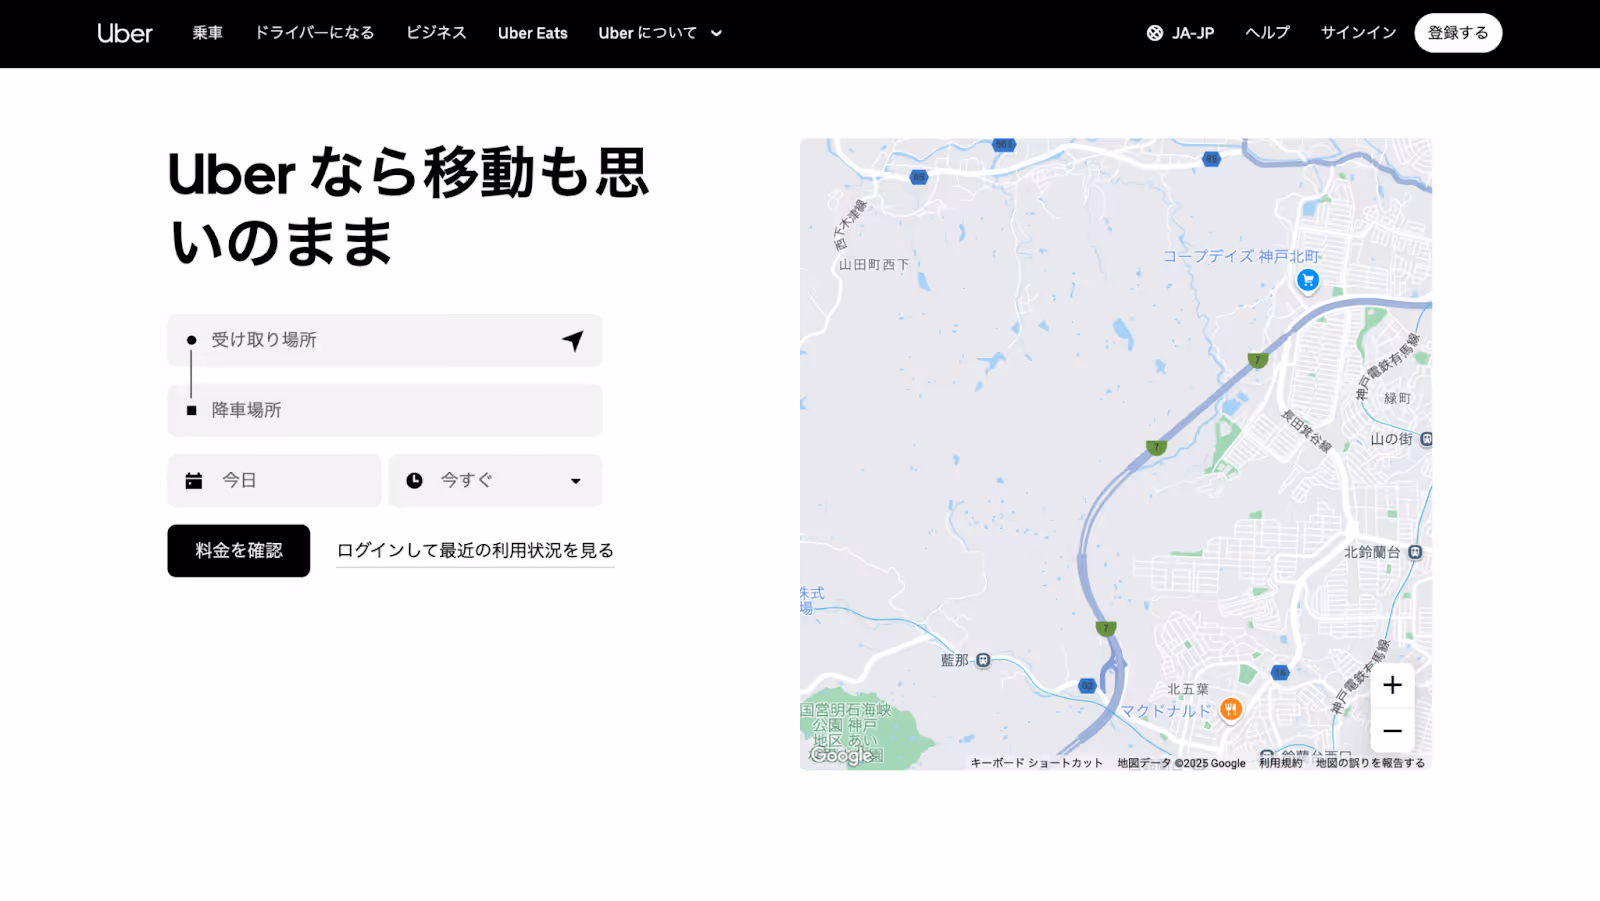The image size is (1600, 901).
Task: Focus the 降車場所 drop-off input field
Action: point(385,410)
